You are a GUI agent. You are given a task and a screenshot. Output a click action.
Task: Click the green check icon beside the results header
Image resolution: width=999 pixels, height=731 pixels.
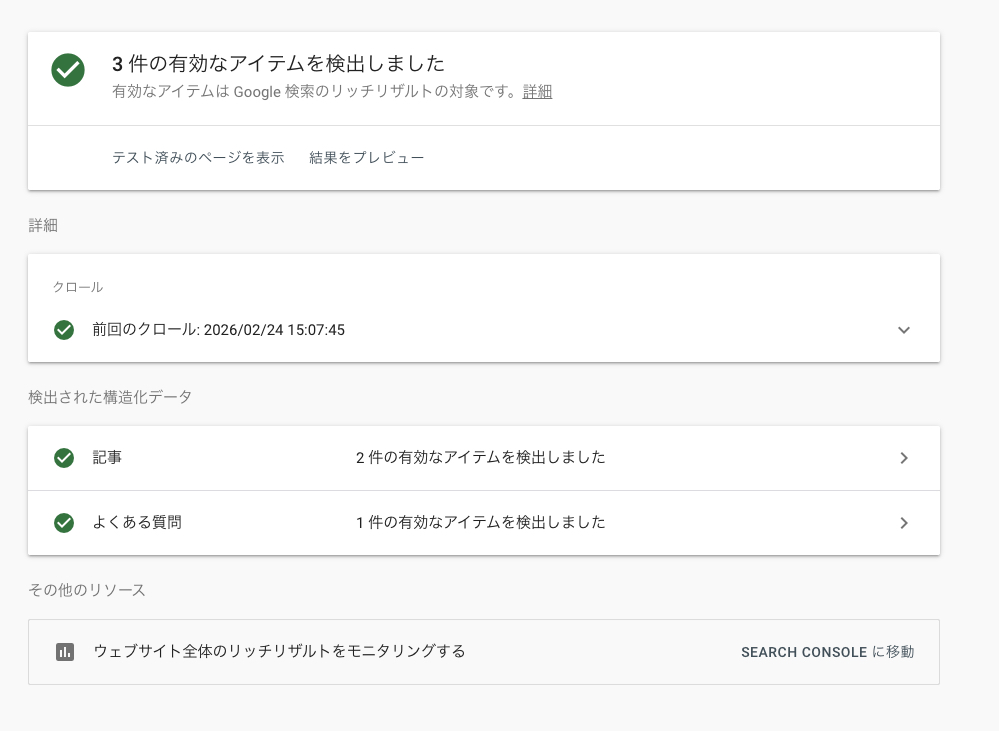pos(67,70)
